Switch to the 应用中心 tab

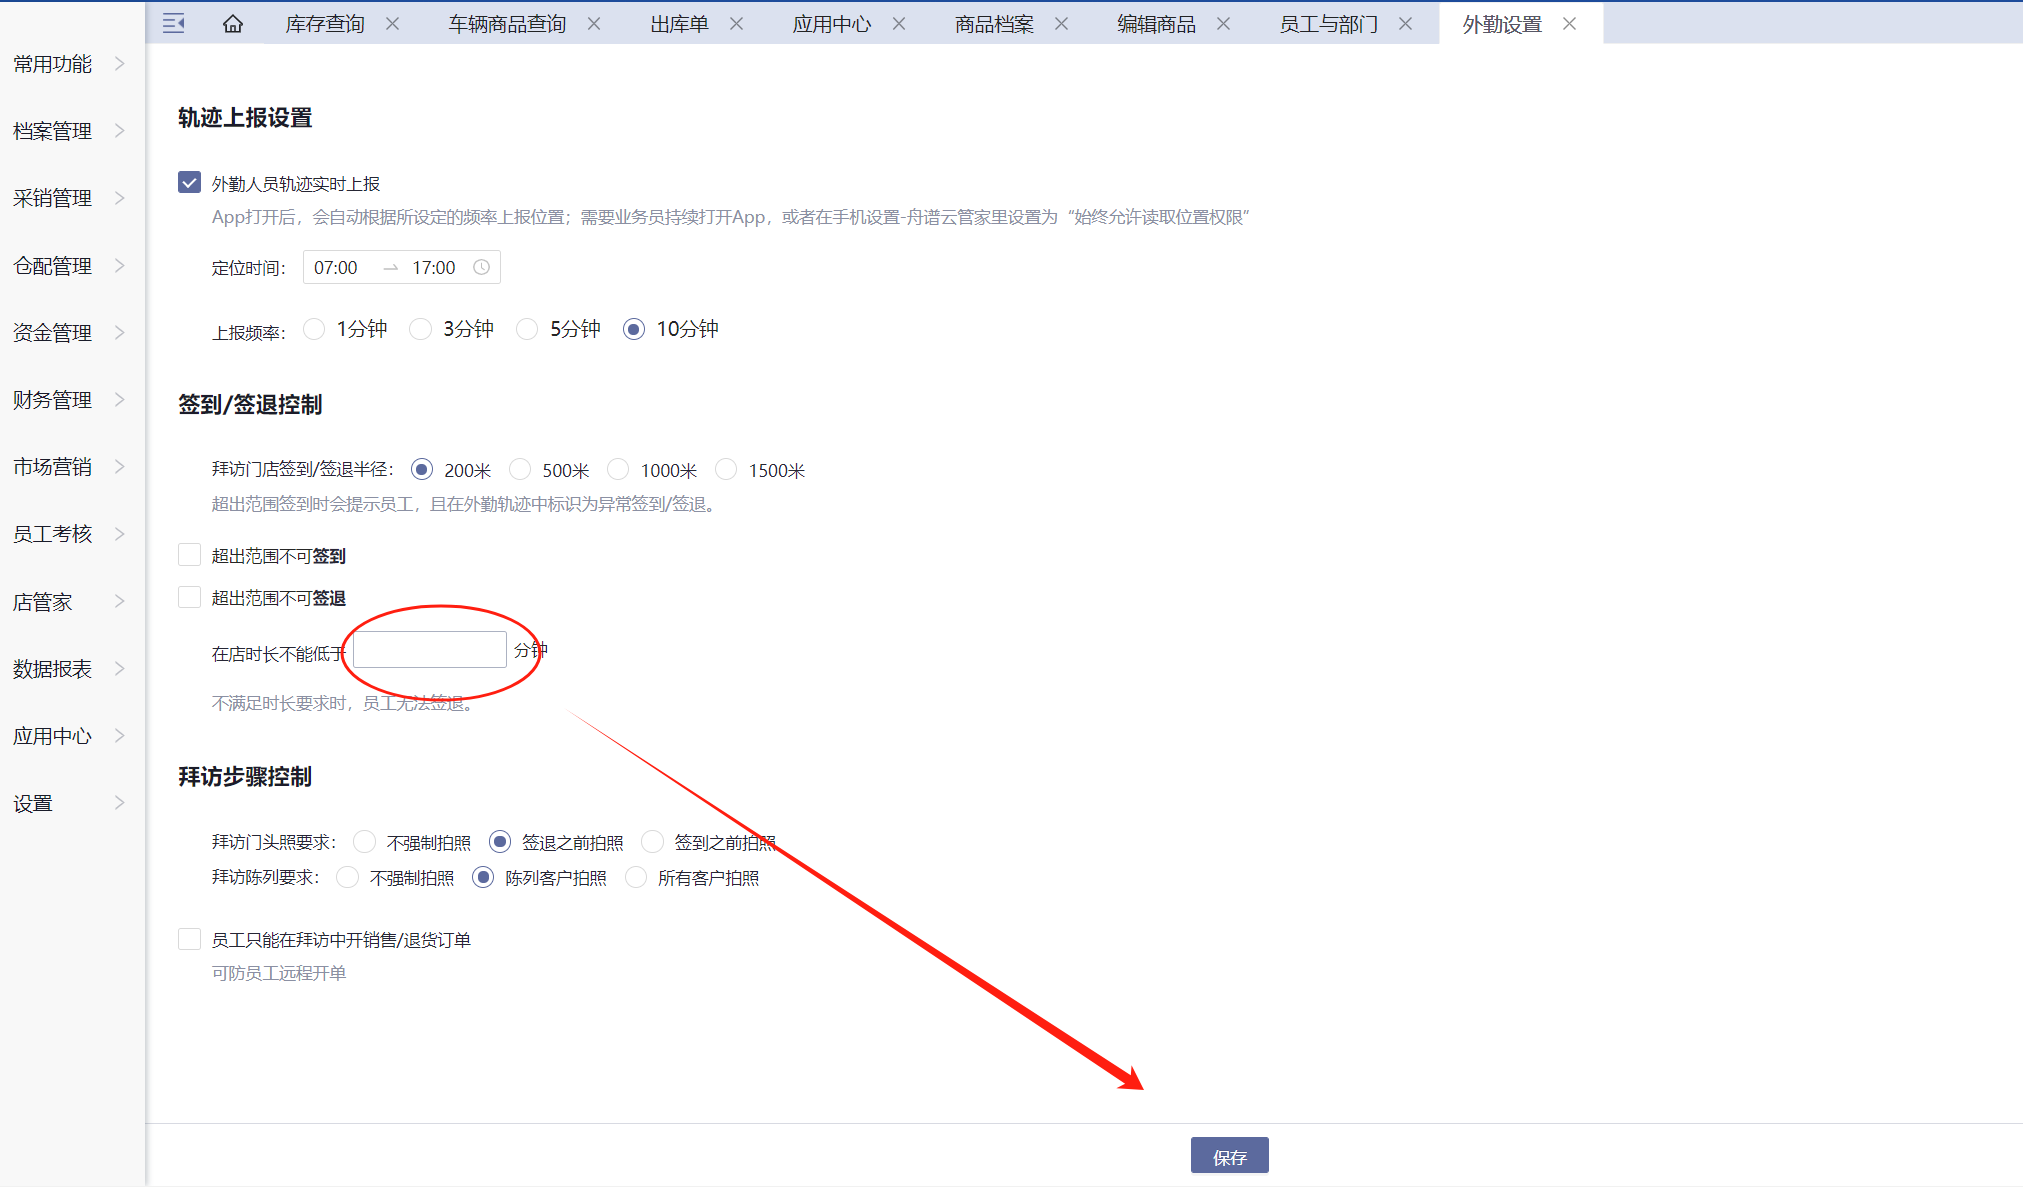pyautogui.click(x=831, y=24)
